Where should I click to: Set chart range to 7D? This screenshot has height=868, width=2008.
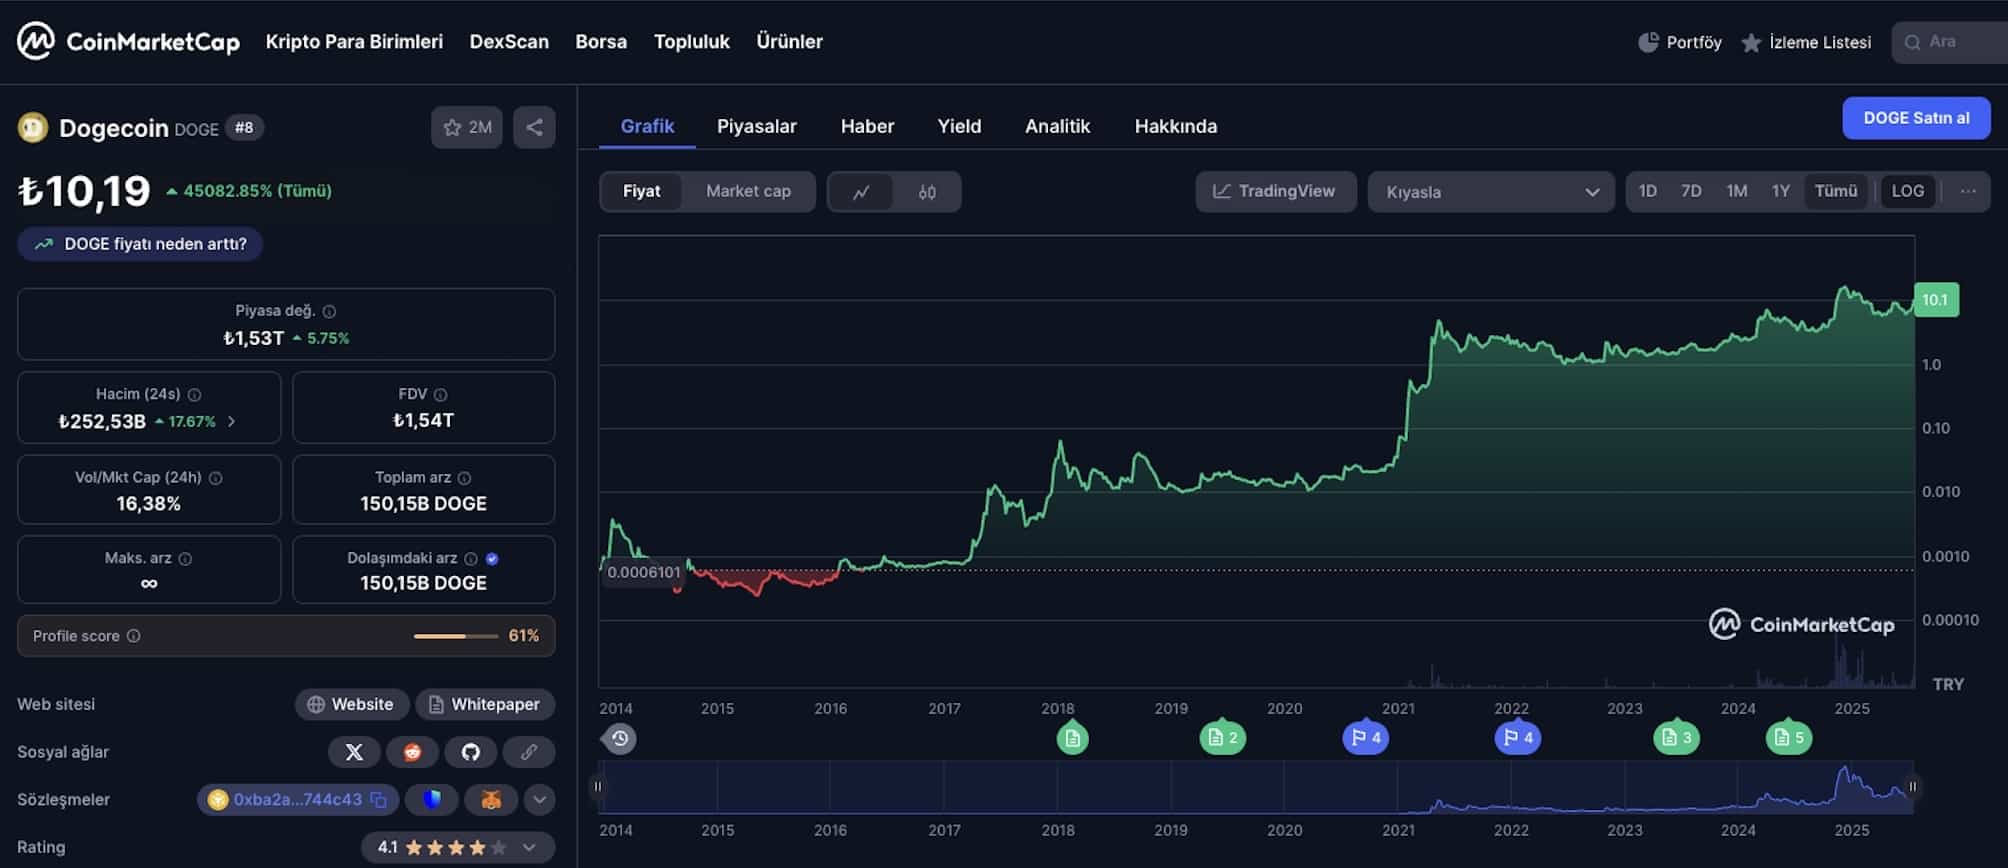pyautogui.click(x=1691, y=192)
